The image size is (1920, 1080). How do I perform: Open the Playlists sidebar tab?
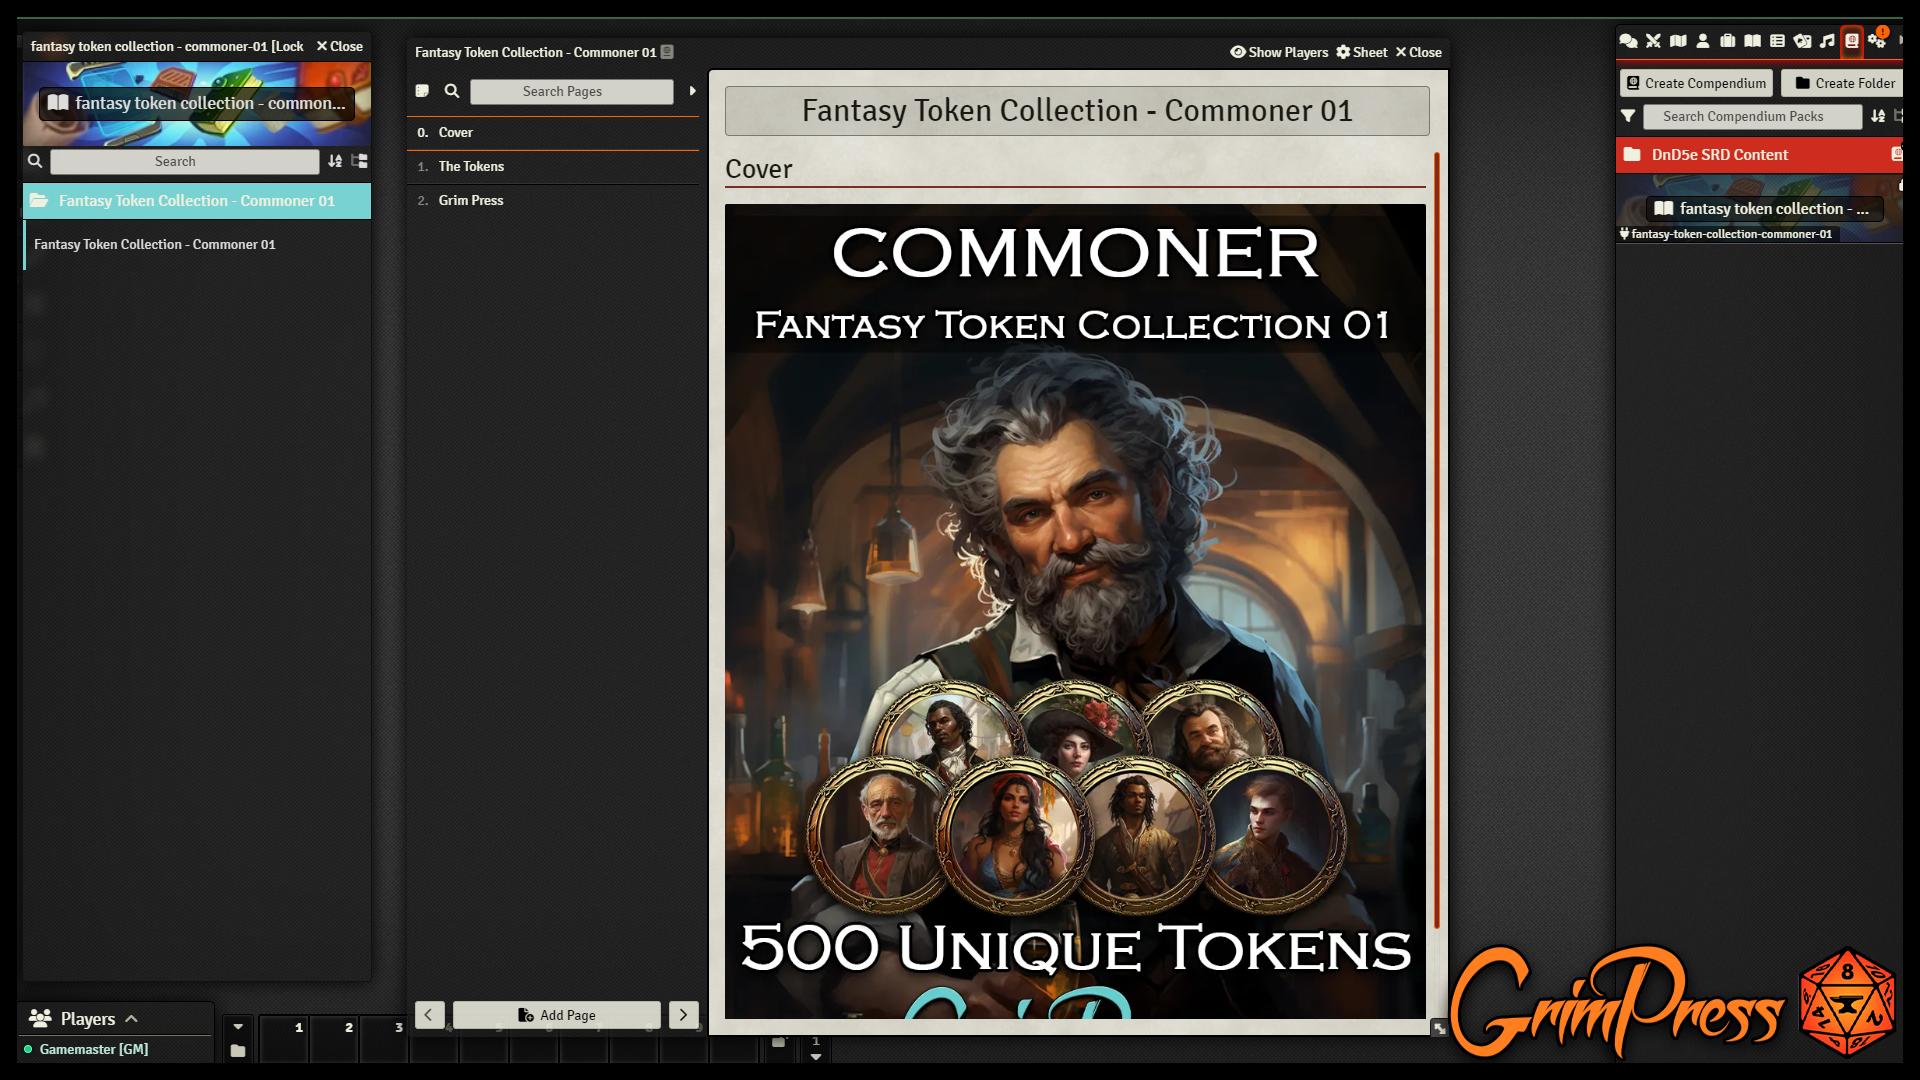(1827, 40)
